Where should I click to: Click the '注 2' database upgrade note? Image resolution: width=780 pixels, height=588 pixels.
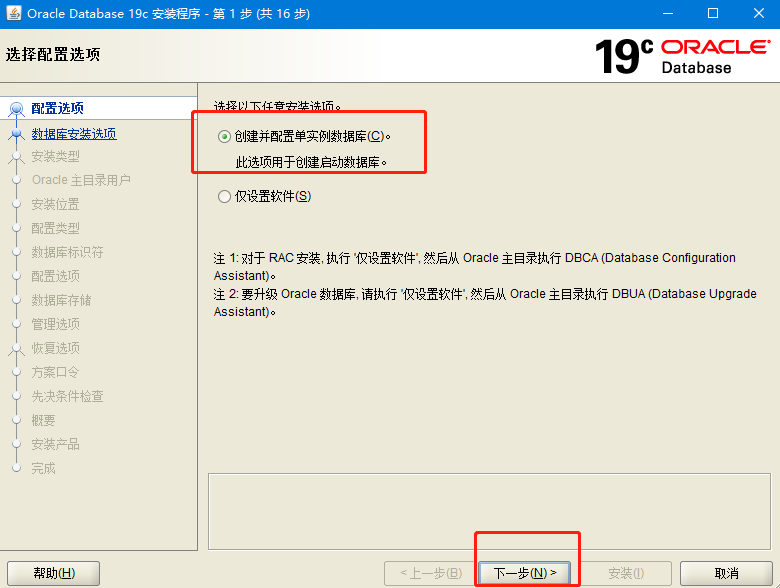485,302
